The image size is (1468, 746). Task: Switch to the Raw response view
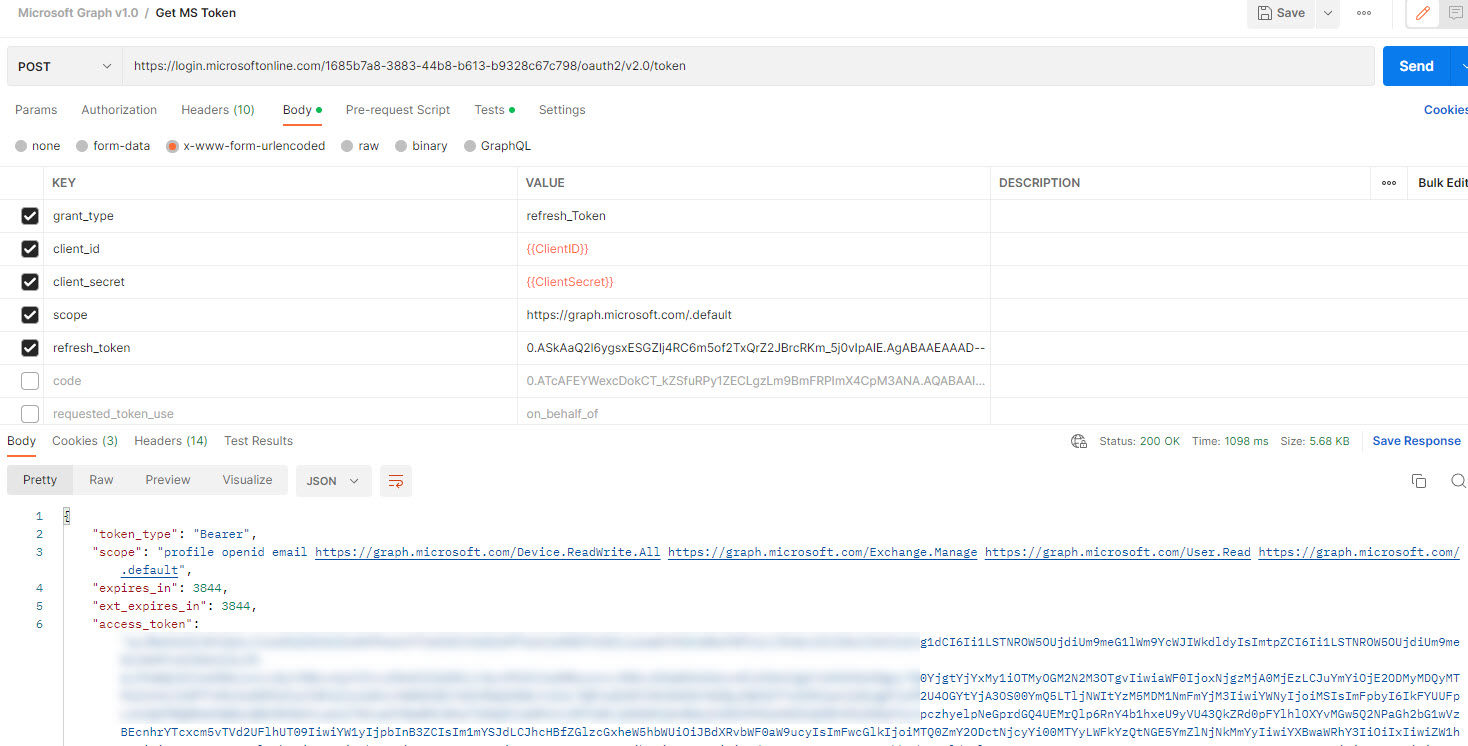[101, 480]
